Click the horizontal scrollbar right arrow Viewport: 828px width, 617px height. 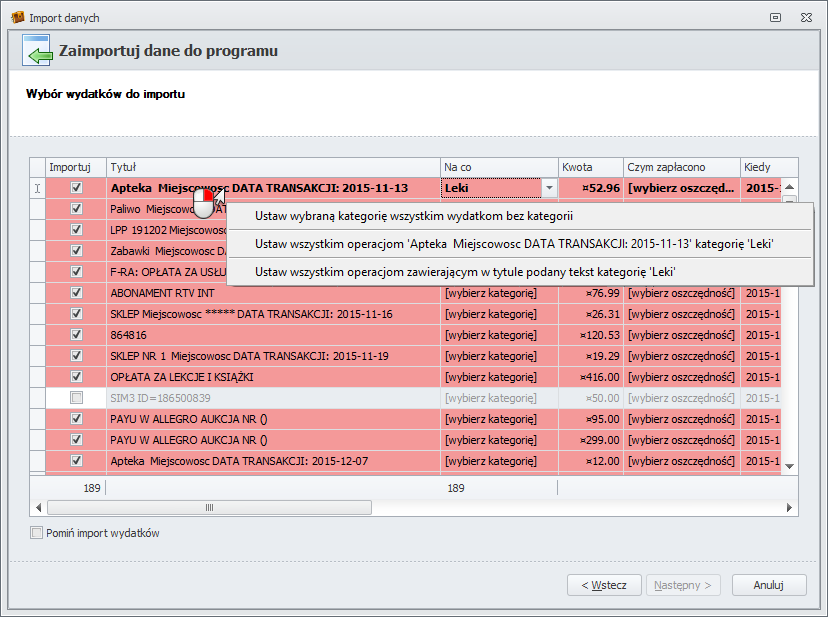coord(789,507)
